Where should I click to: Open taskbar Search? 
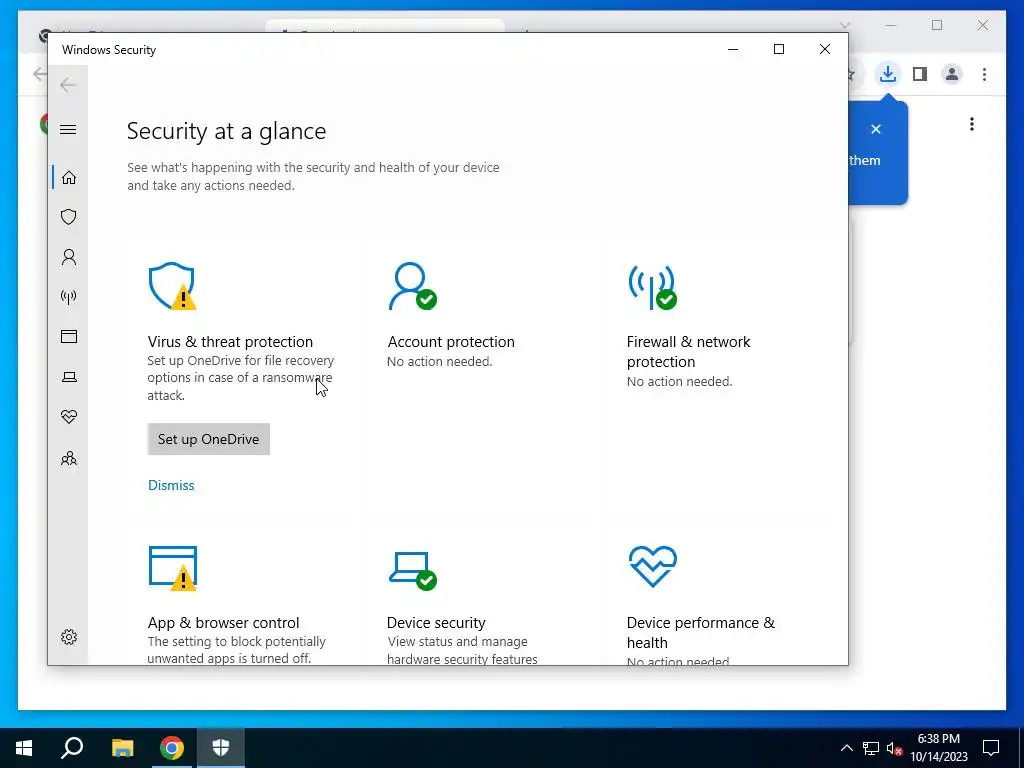[x=72, y=748]
